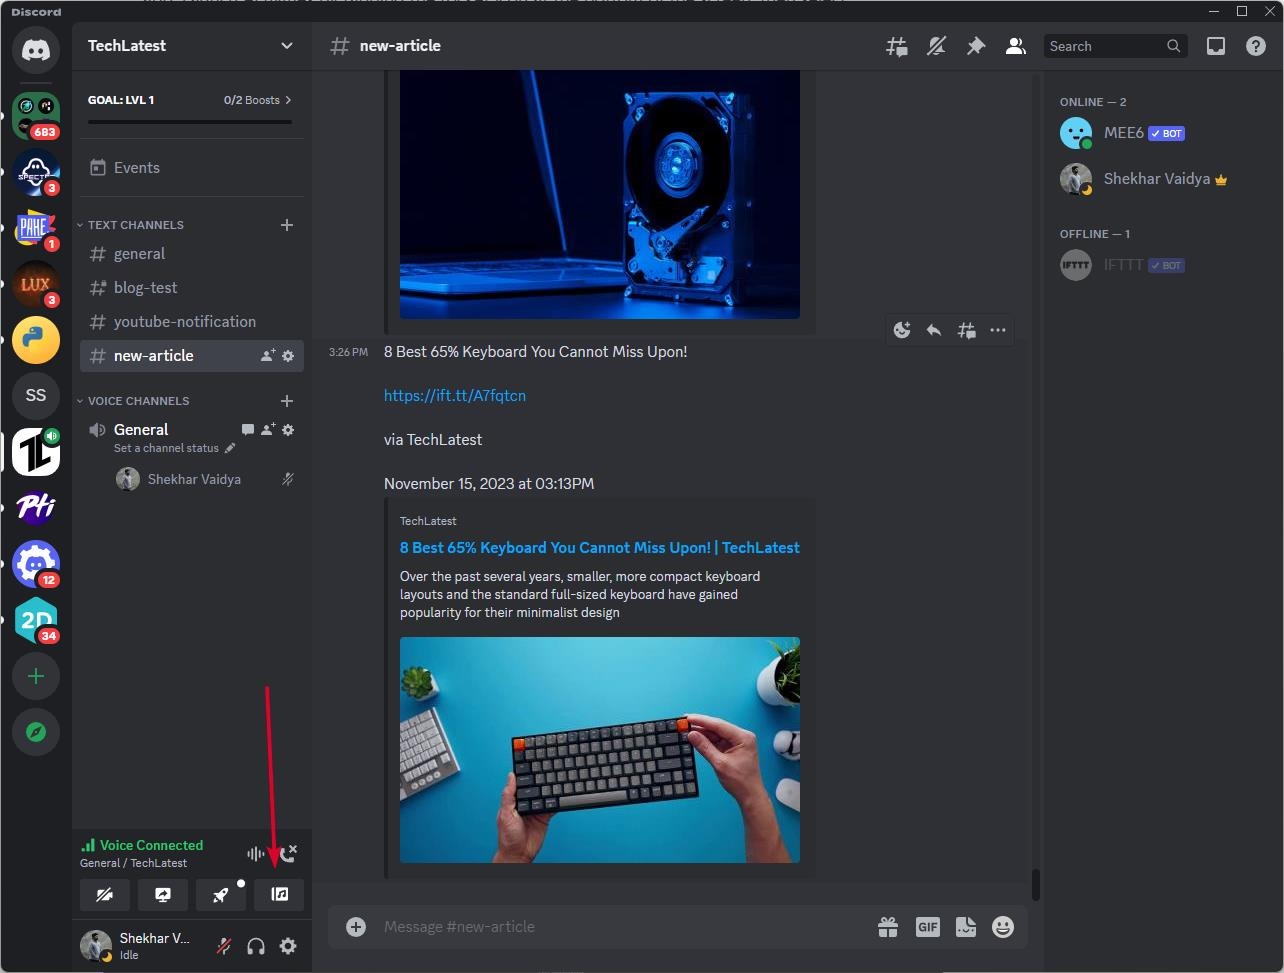This screenshot has width=1284, height=973.
Task: Open the 2D server with 34 badge
Action: pos(36,620)
